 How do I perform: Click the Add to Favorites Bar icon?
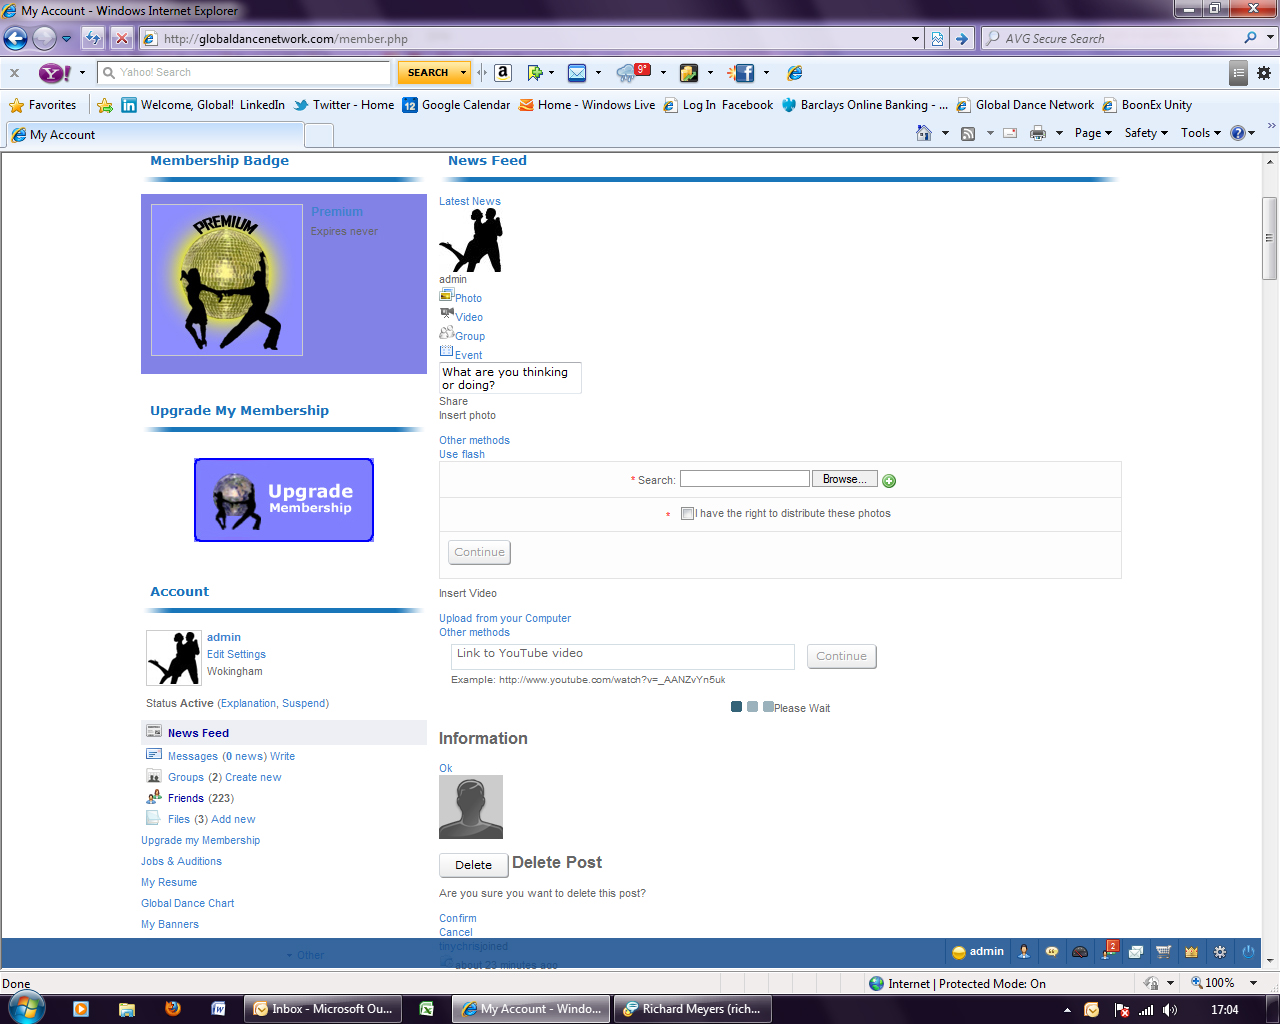click(105, 105)
